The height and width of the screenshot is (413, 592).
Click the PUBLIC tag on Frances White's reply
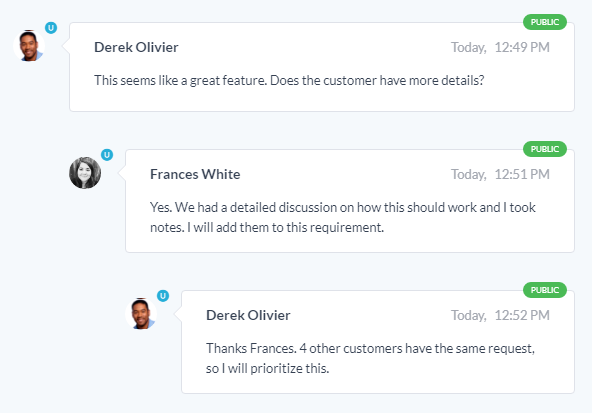545,149
